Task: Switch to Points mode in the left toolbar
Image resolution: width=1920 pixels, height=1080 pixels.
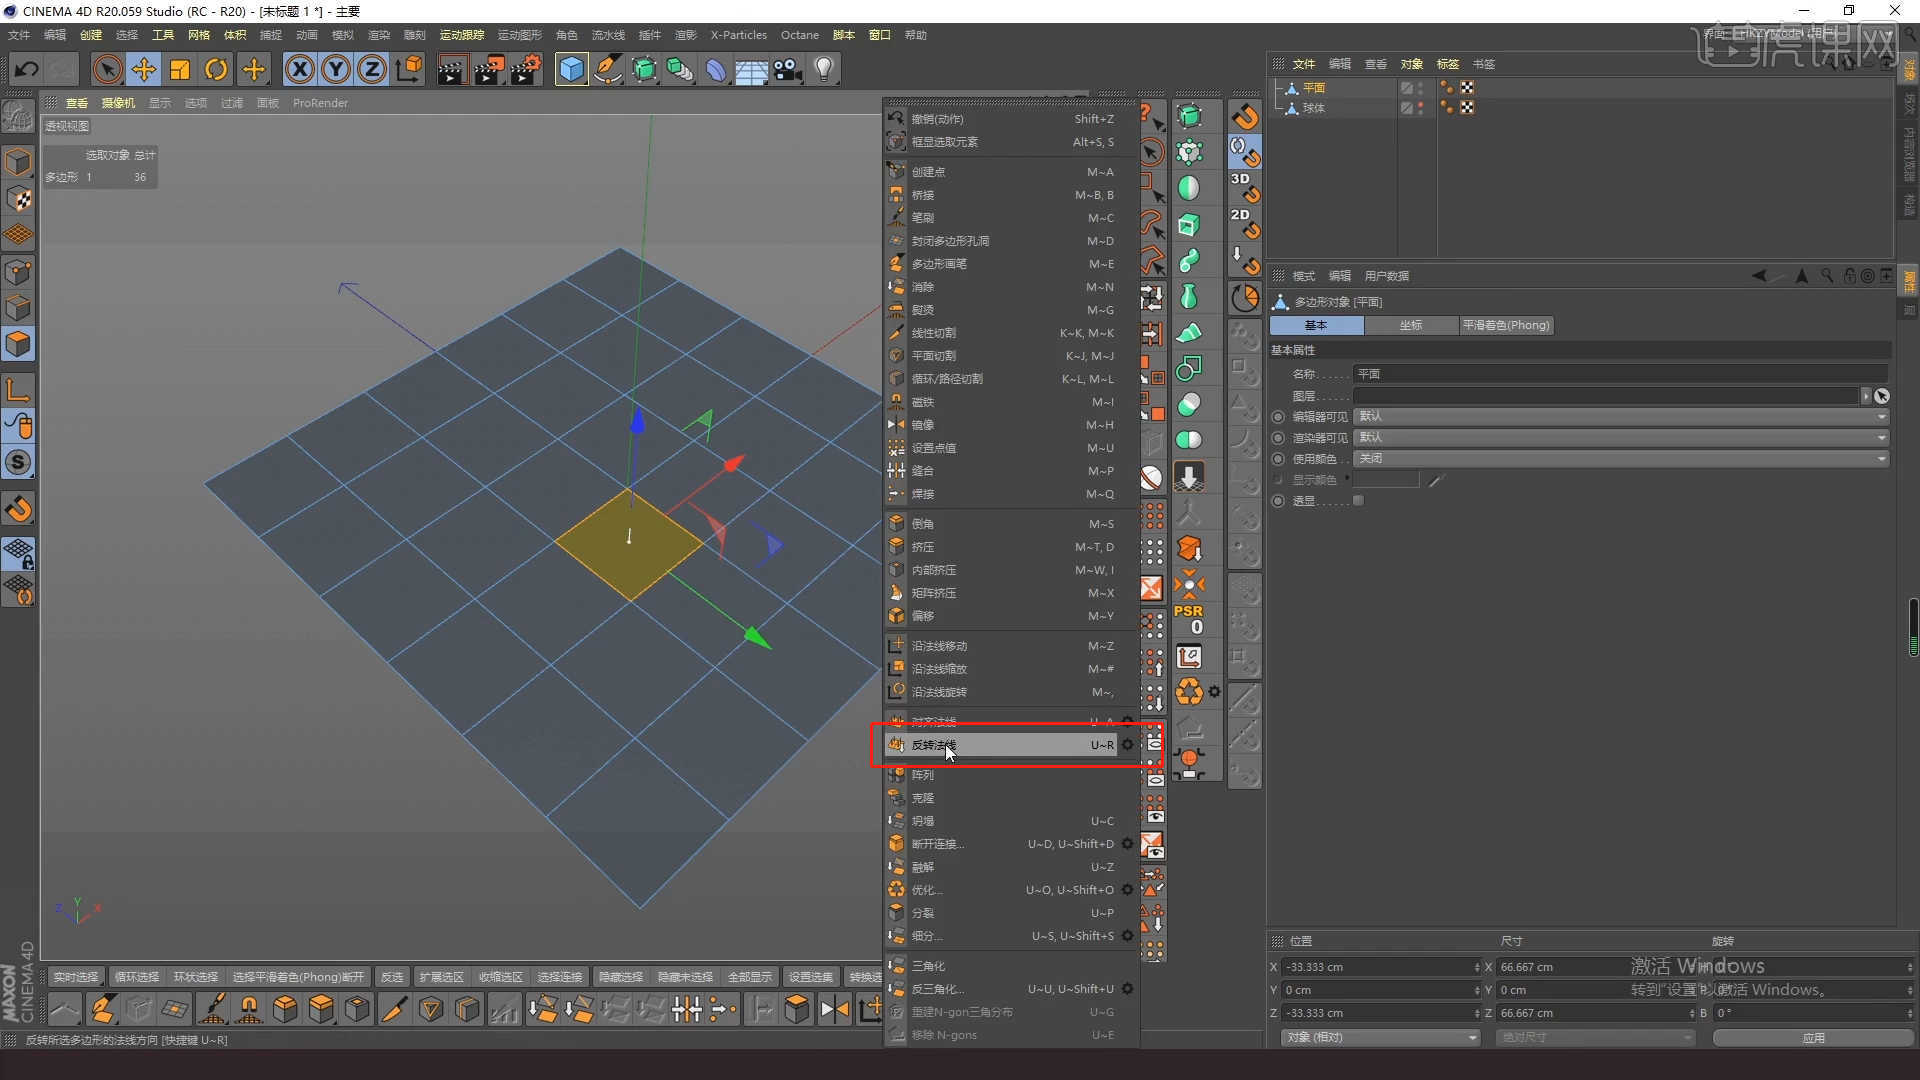Action: pyautogui.click(x=18, y=271)
